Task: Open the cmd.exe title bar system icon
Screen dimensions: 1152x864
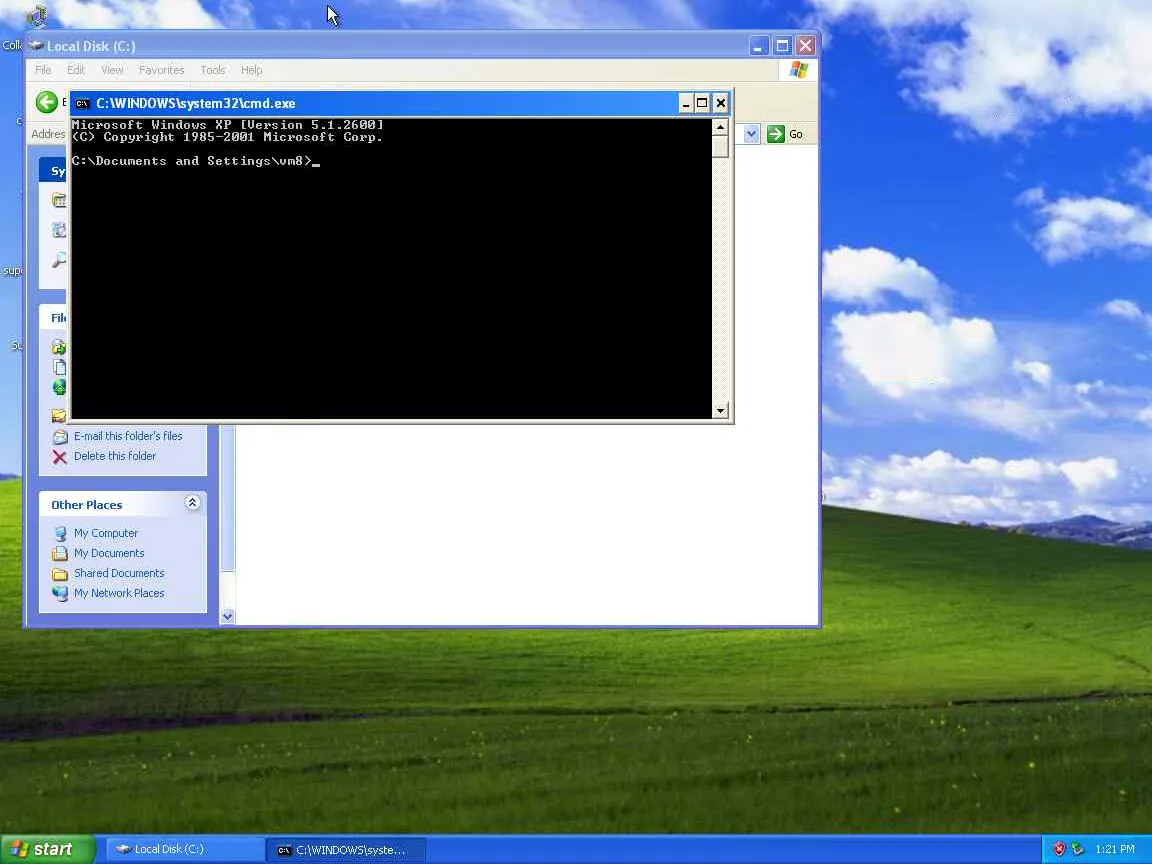Action: pyautogui.click(x=82, y=104)
